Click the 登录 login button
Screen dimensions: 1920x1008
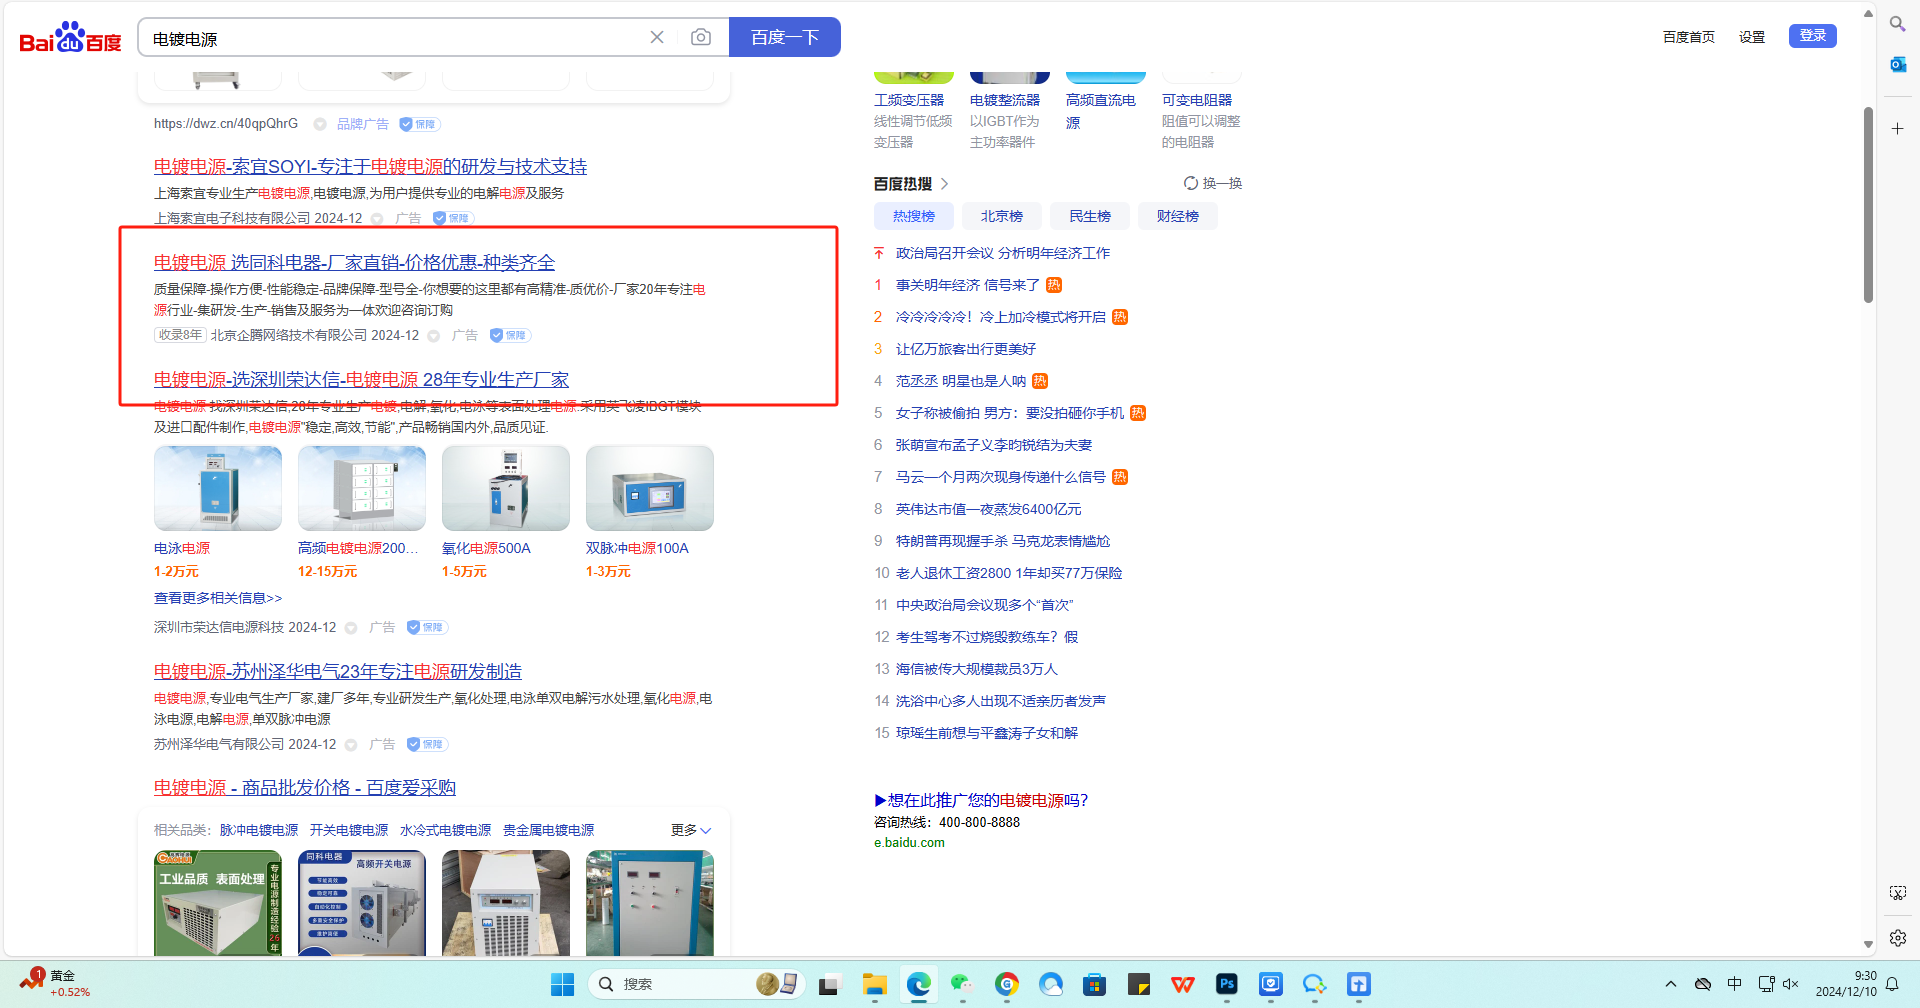[x=1813, y=36]
